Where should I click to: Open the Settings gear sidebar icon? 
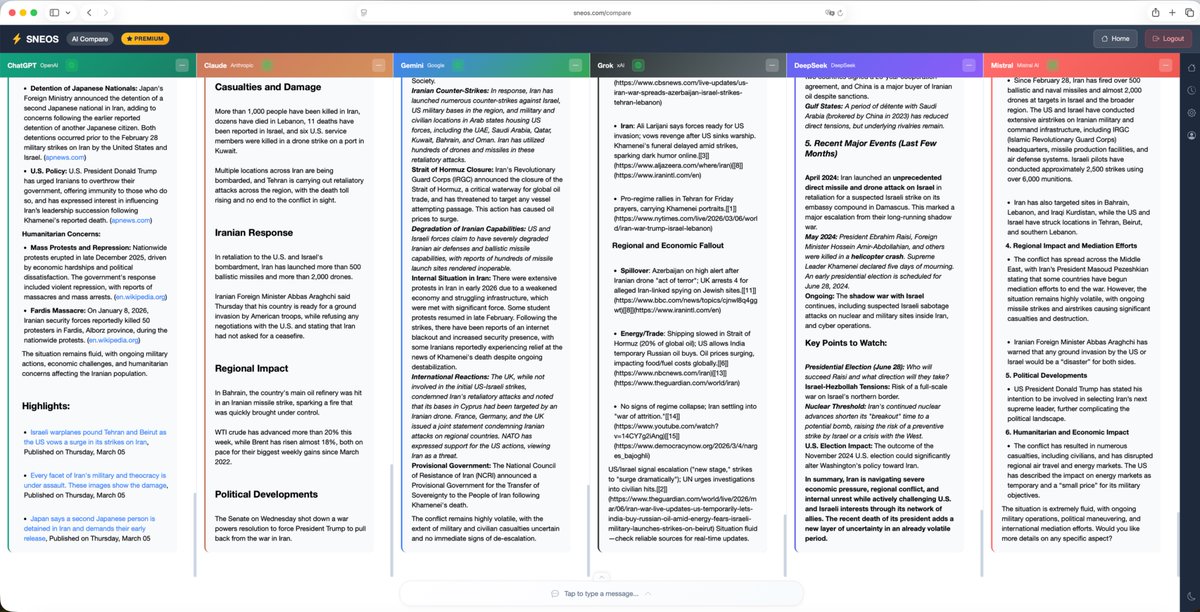coord(1189,111)
